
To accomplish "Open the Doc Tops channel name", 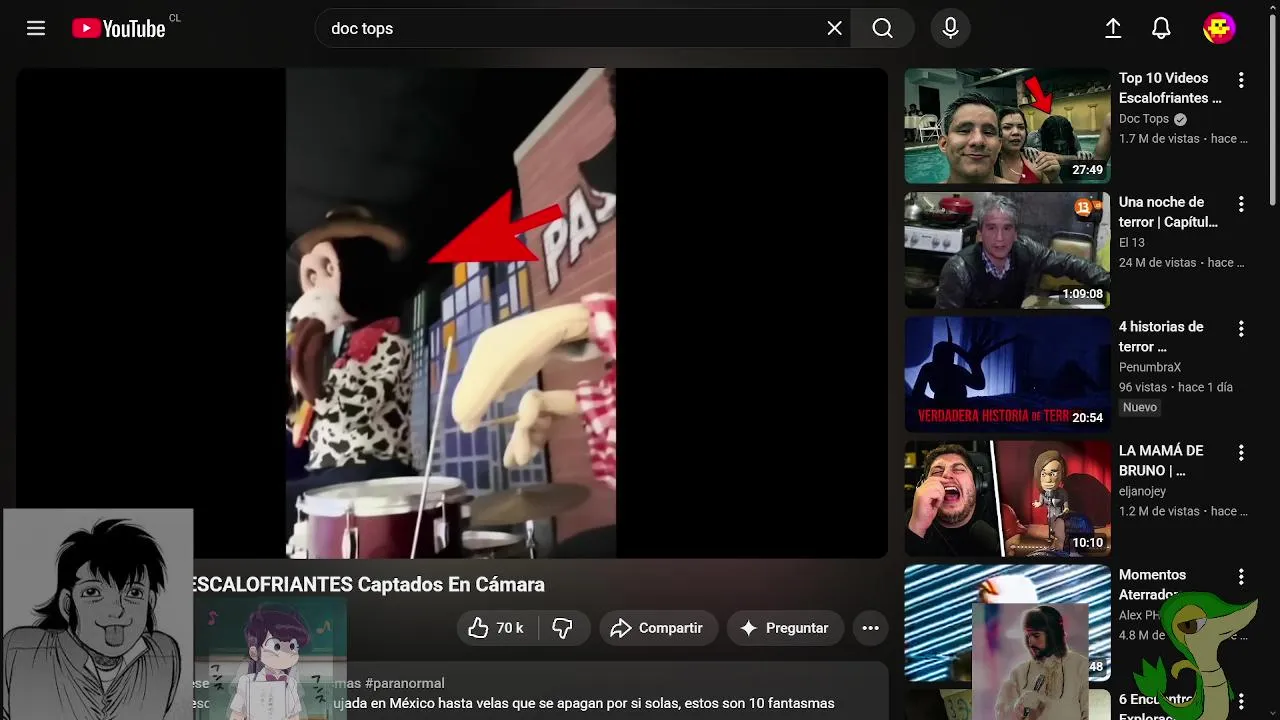I will (1144, 118).
